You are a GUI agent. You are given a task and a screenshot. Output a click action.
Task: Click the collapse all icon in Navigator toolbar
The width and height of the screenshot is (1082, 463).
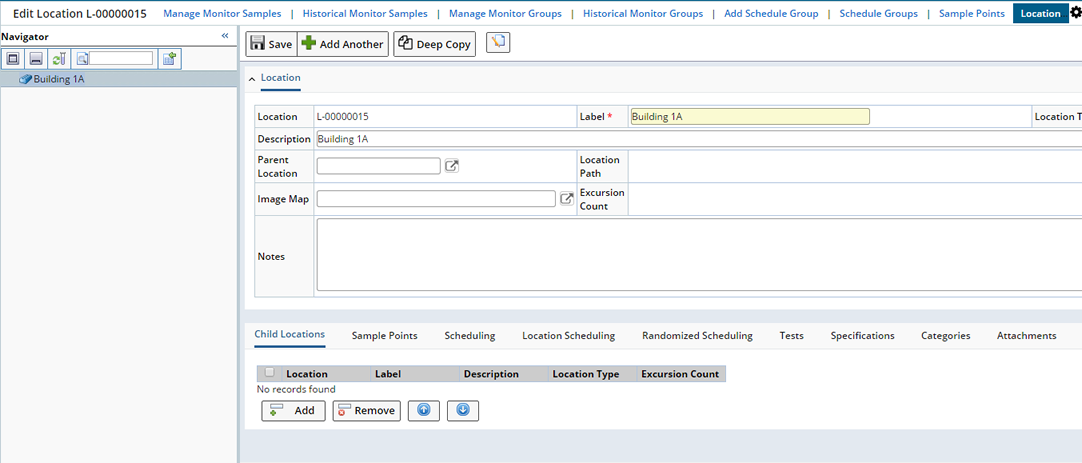pos(36,59)
